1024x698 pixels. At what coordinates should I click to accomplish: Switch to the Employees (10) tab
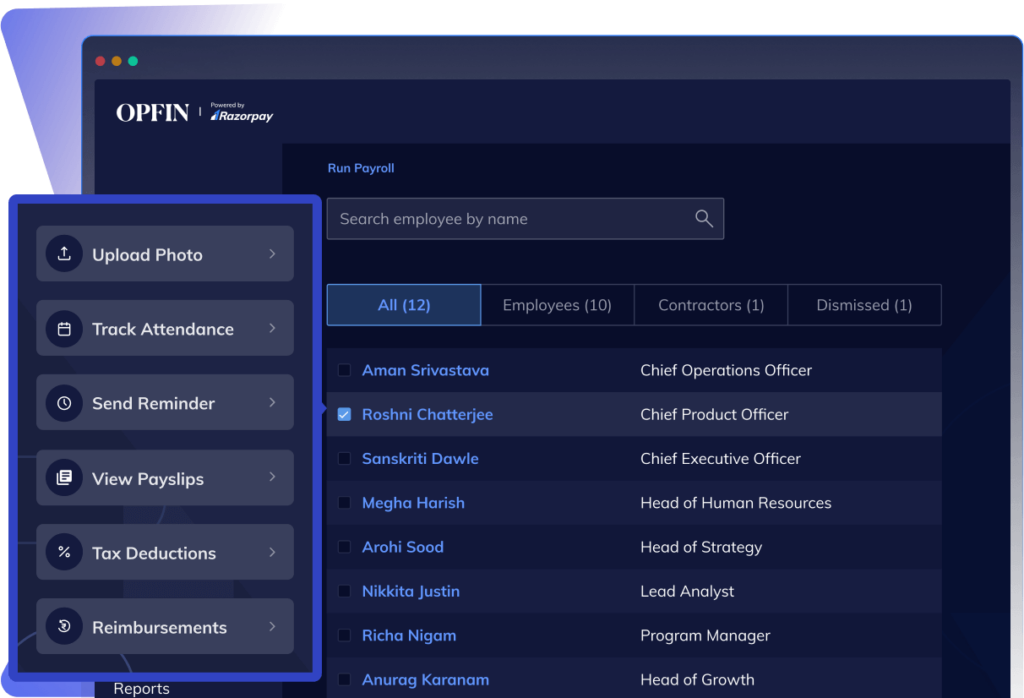coord(558,304)
